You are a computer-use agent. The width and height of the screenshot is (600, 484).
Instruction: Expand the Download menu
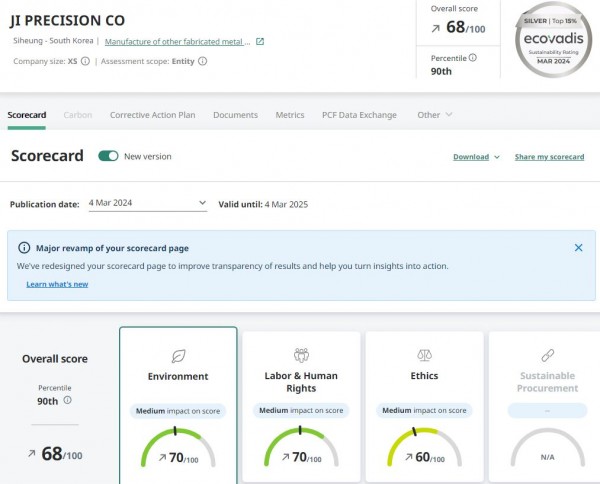click(476, 157)
